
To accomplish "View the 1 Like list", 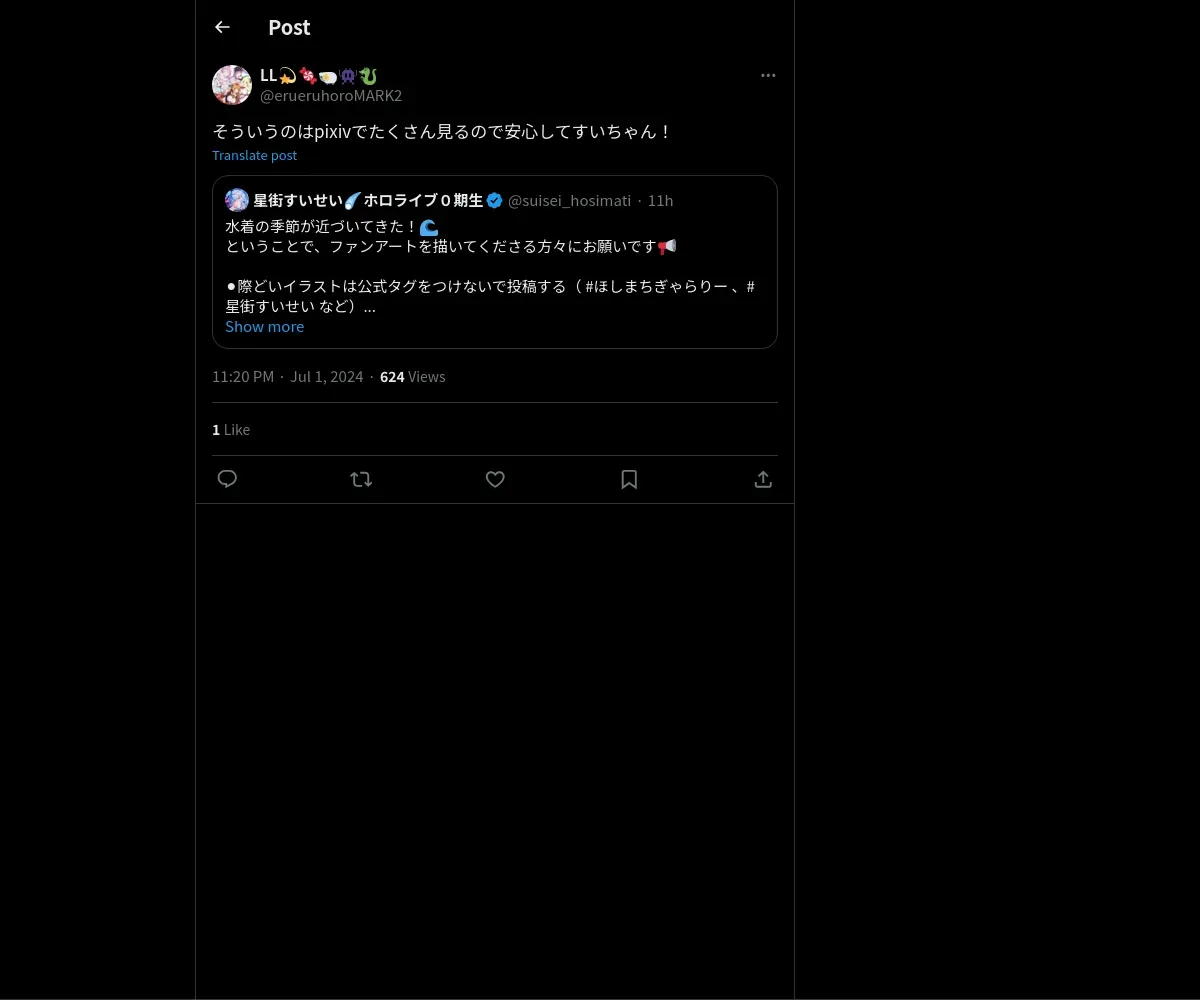I will pyautogui.click(x=231, y=429).
